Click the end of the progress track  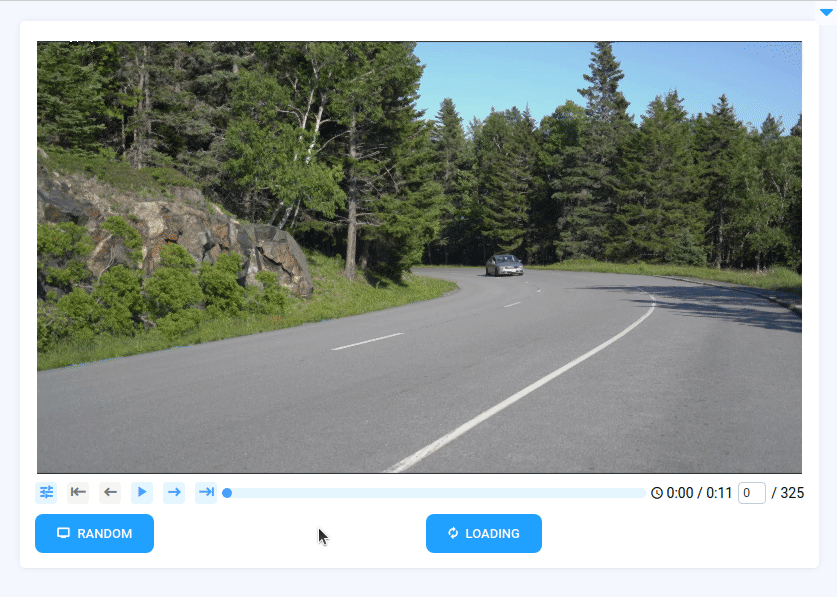pyautogui.click(x=643, y=493)
